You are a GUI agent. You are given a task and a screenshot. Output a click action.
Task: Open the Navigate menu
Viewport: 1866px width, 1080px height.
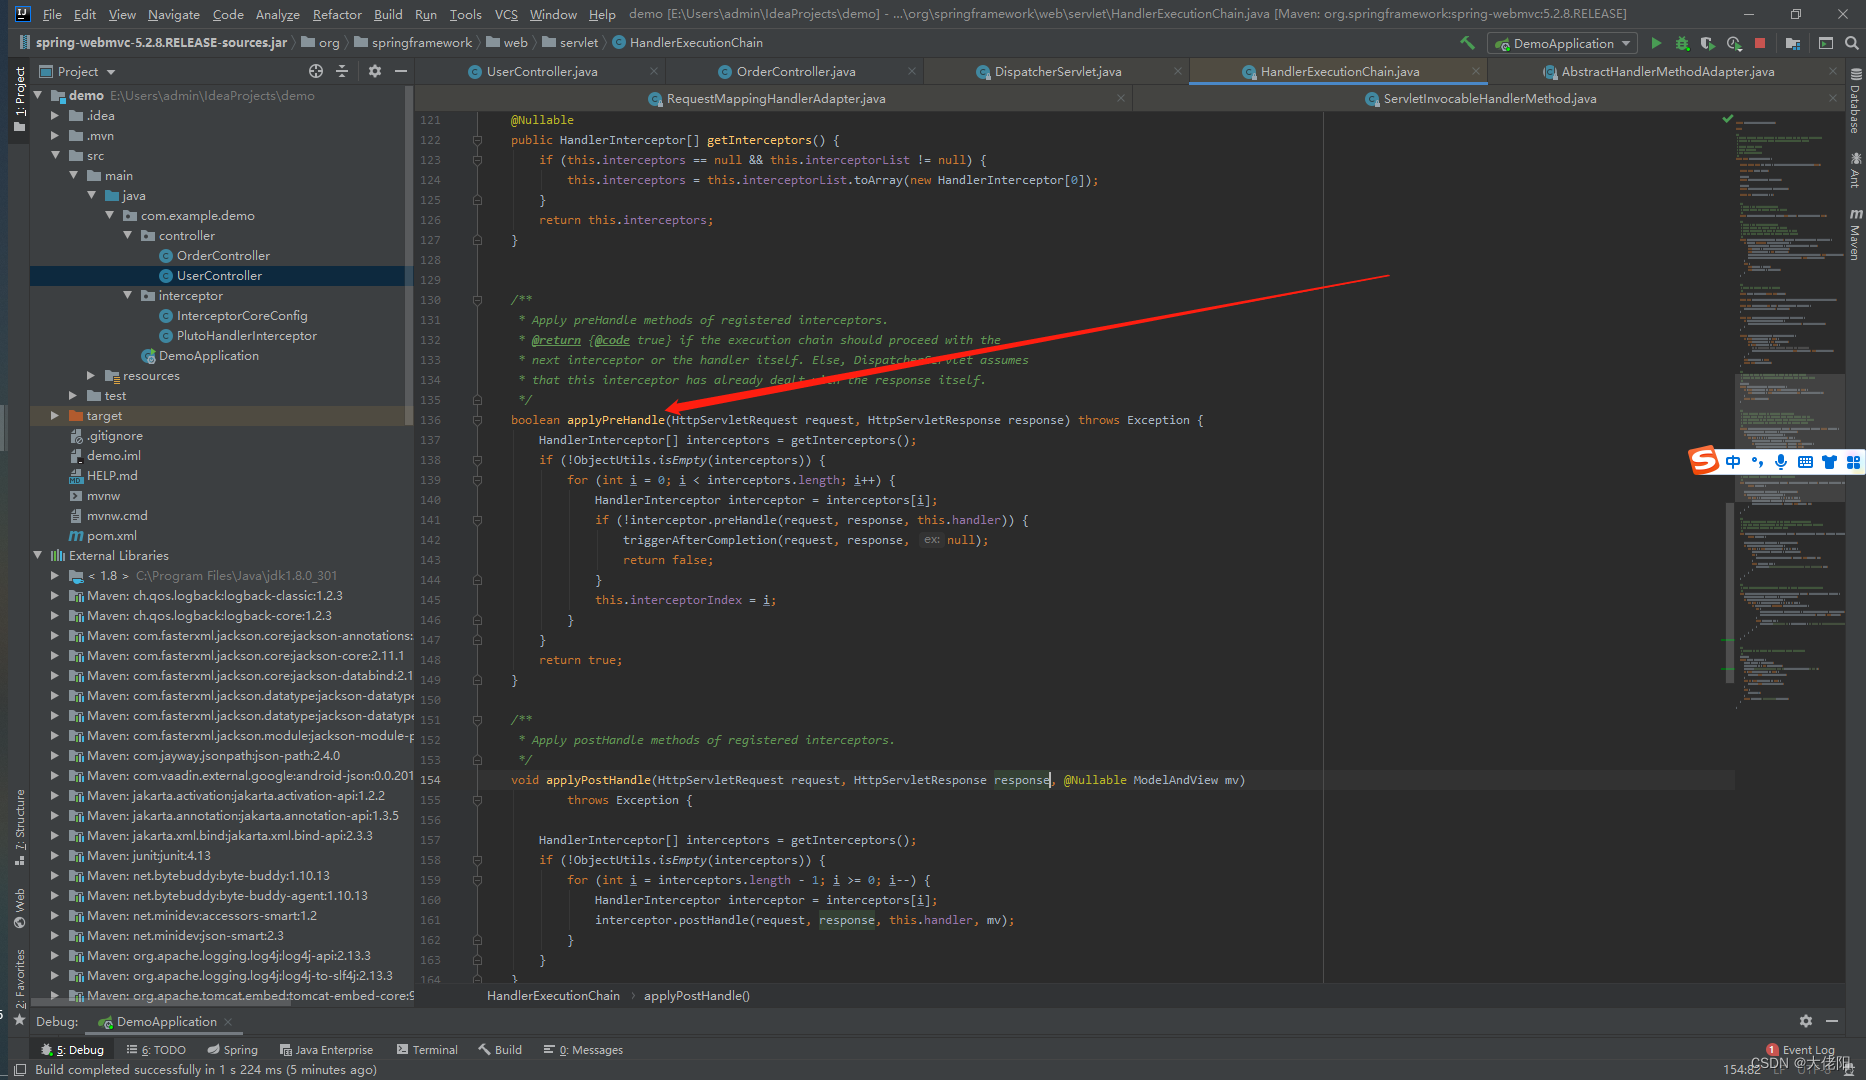click(x=174, y=14)
